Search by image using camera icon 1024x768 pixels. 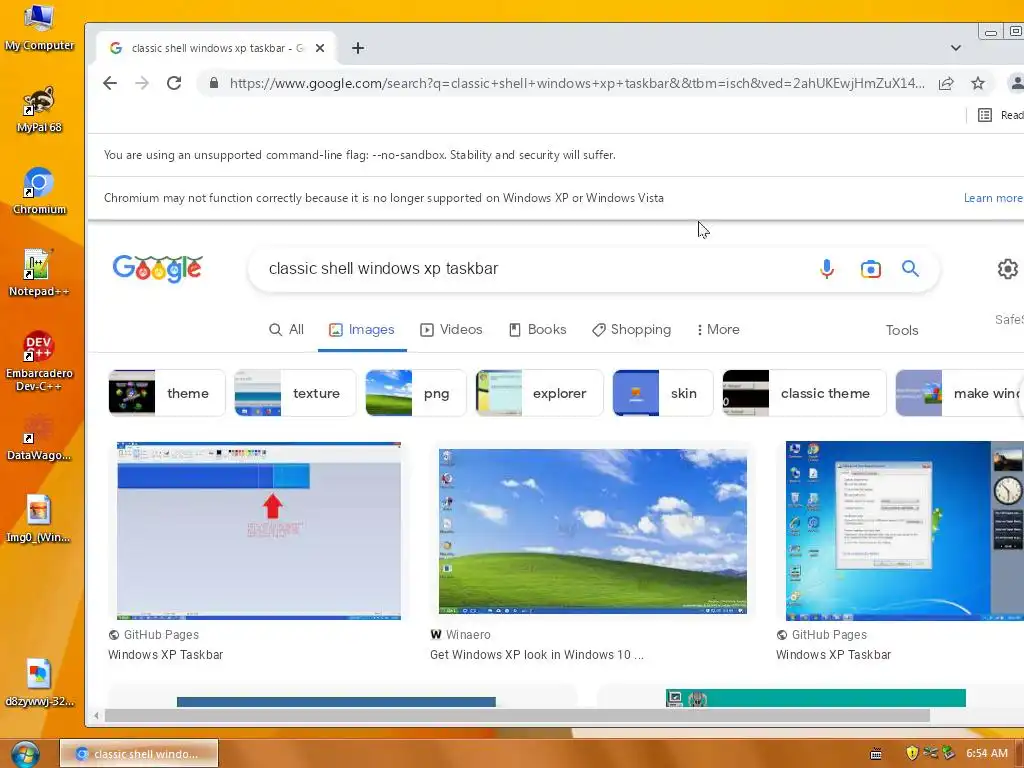[x=871, y=268]
